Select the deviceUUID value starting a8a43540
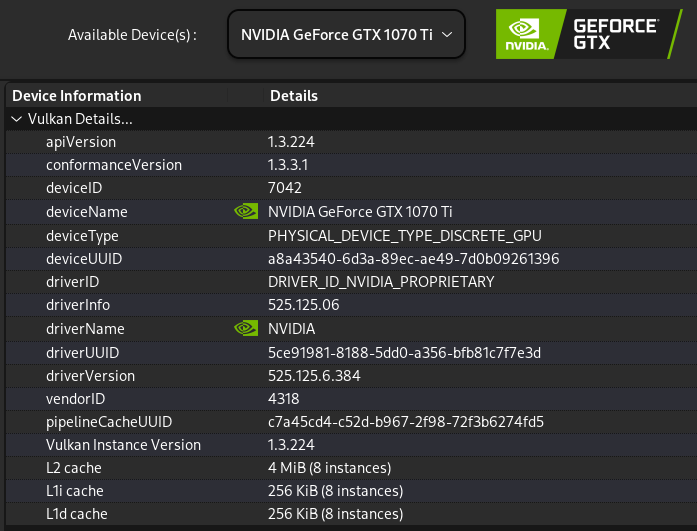The image size is (697, 531). [413, 259]
